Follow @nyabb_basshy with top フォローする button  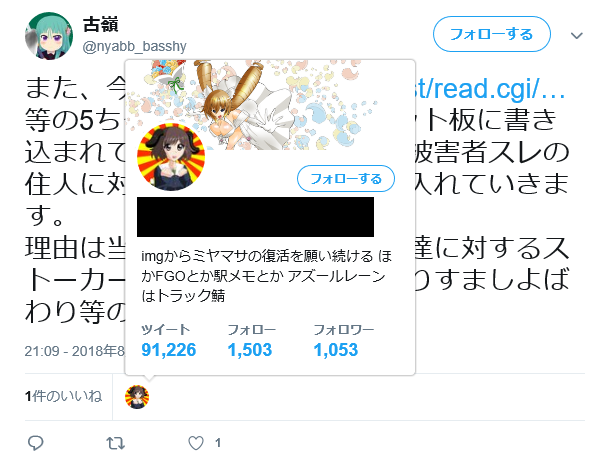click(x=492, y=34)
